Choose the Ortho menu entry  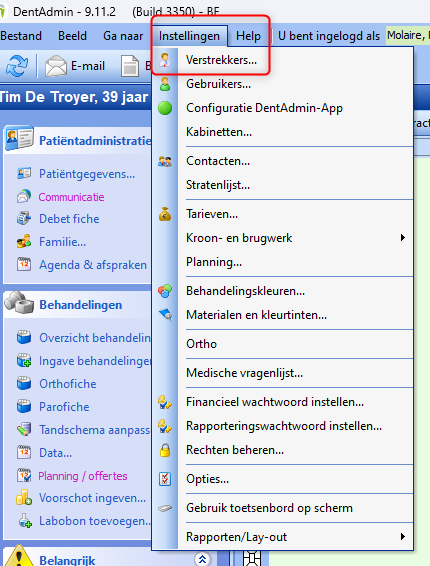point(282,344)
